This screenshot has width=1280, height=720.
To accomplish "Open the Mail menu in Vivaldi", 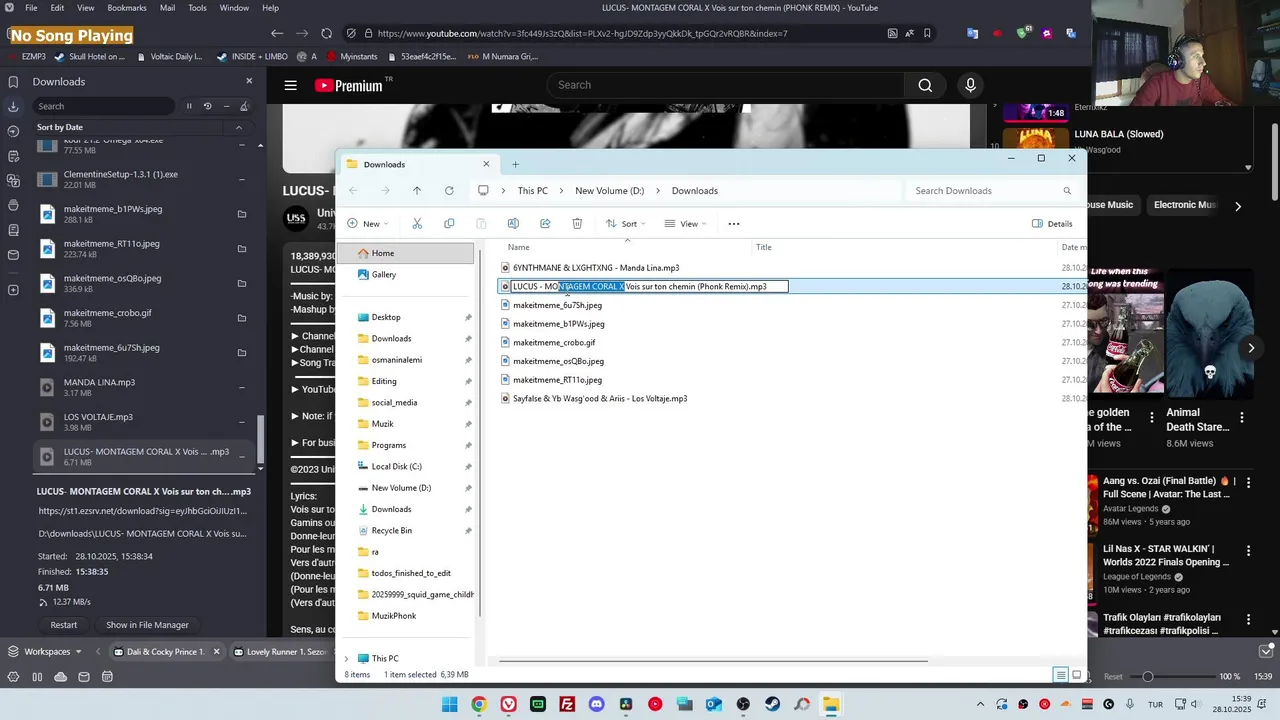I will 167,8.
